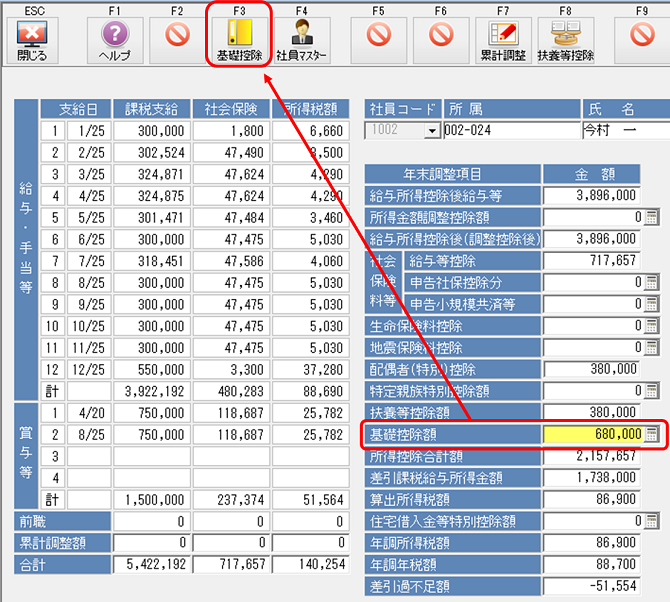
Task: Click the F7 累計調整 toolbar button
Action: (503, 37)
